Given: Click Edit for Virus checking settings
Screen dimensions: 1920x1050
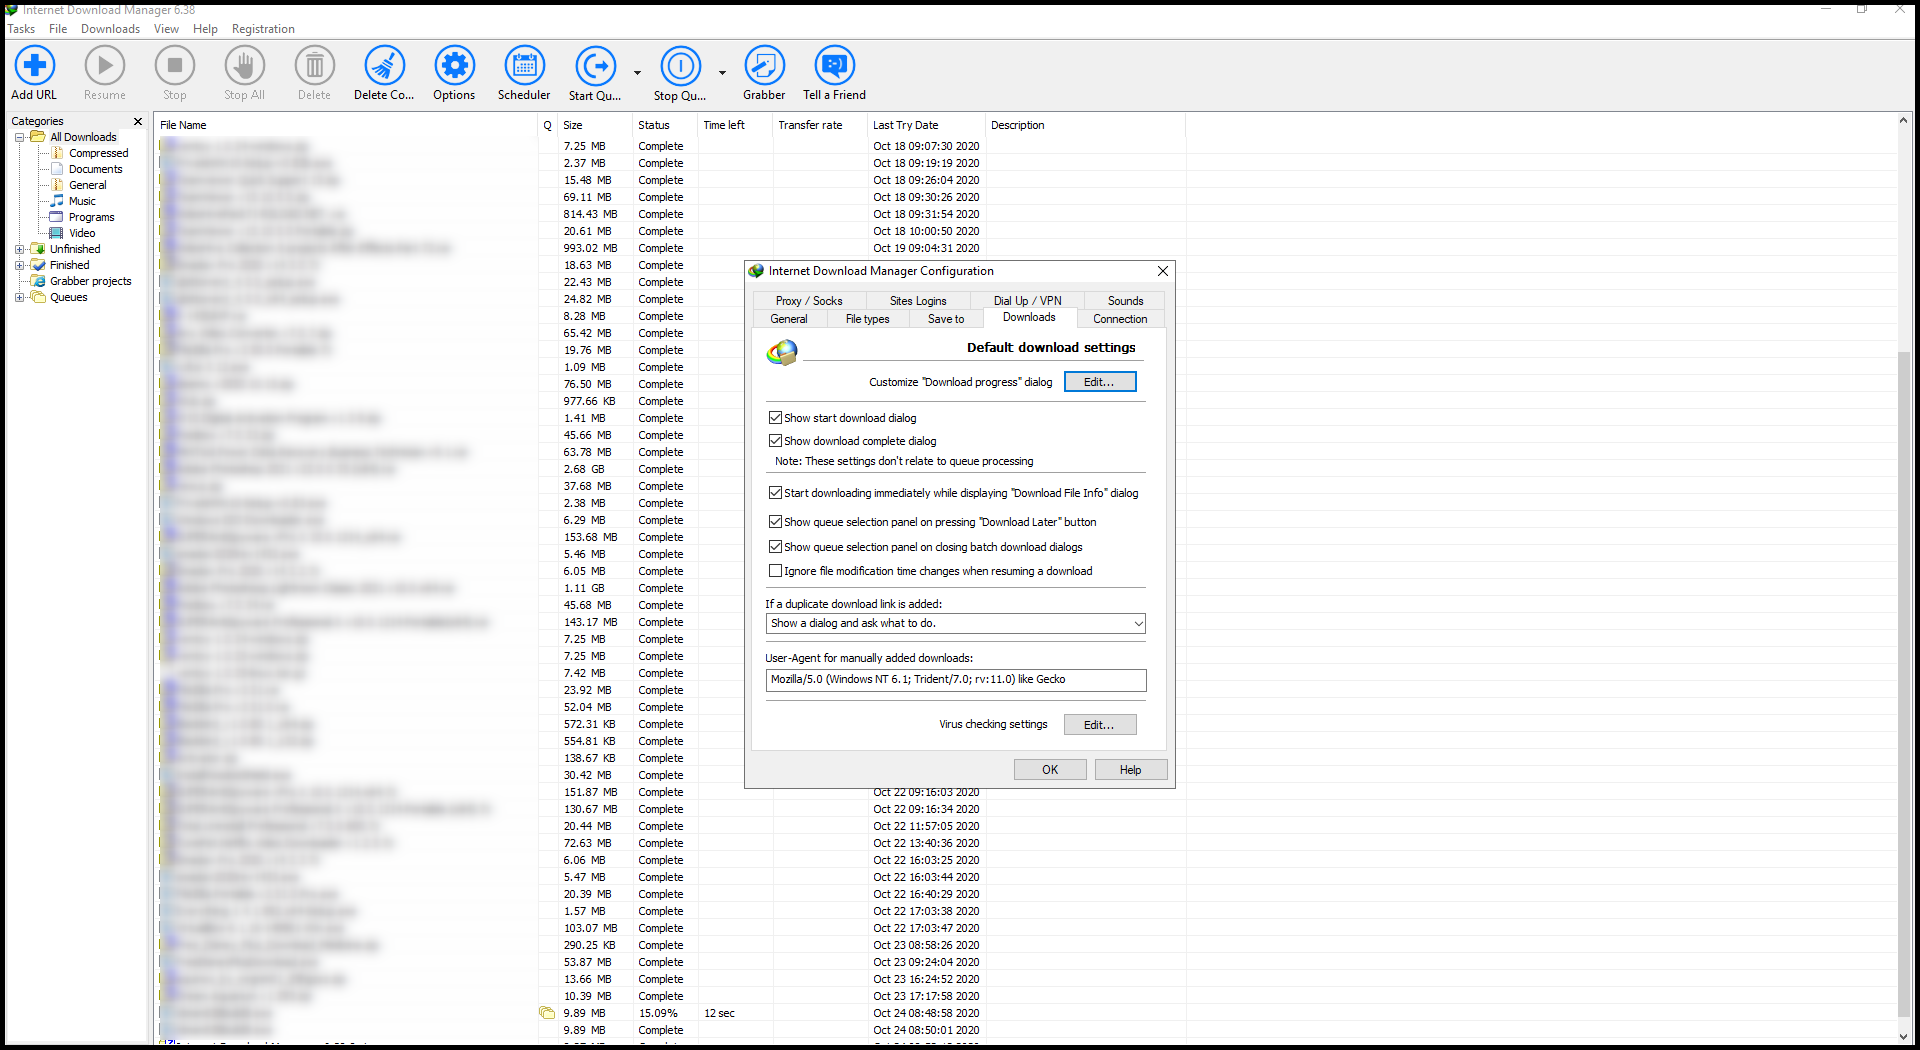Looking at the screenshot, I should [x=1100, y=725].
